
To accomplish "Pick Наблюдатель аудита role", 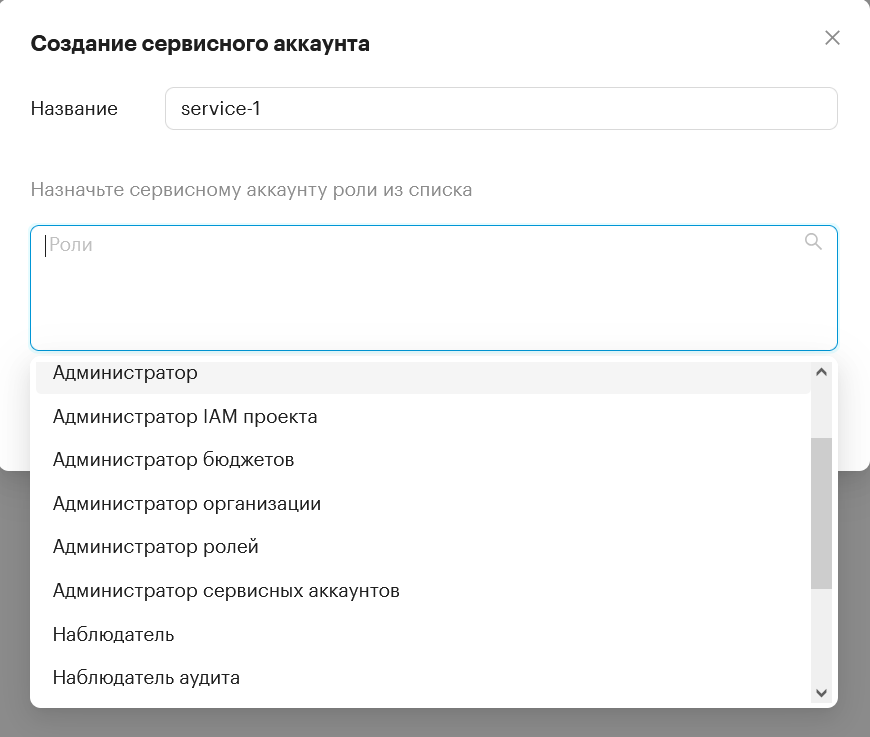I will click(423, 678).
